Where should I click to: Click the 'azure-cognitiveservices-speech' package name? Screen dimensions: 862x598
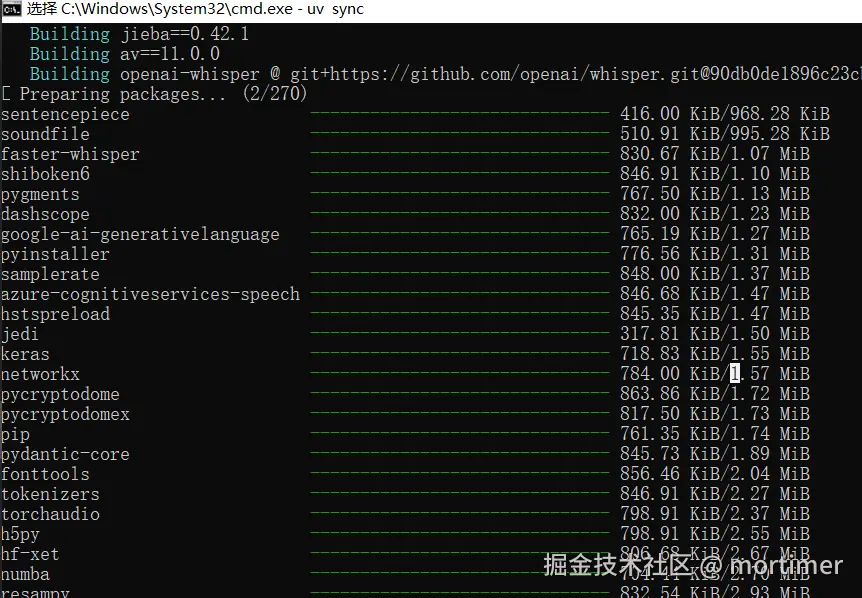[x=150, y=294]
